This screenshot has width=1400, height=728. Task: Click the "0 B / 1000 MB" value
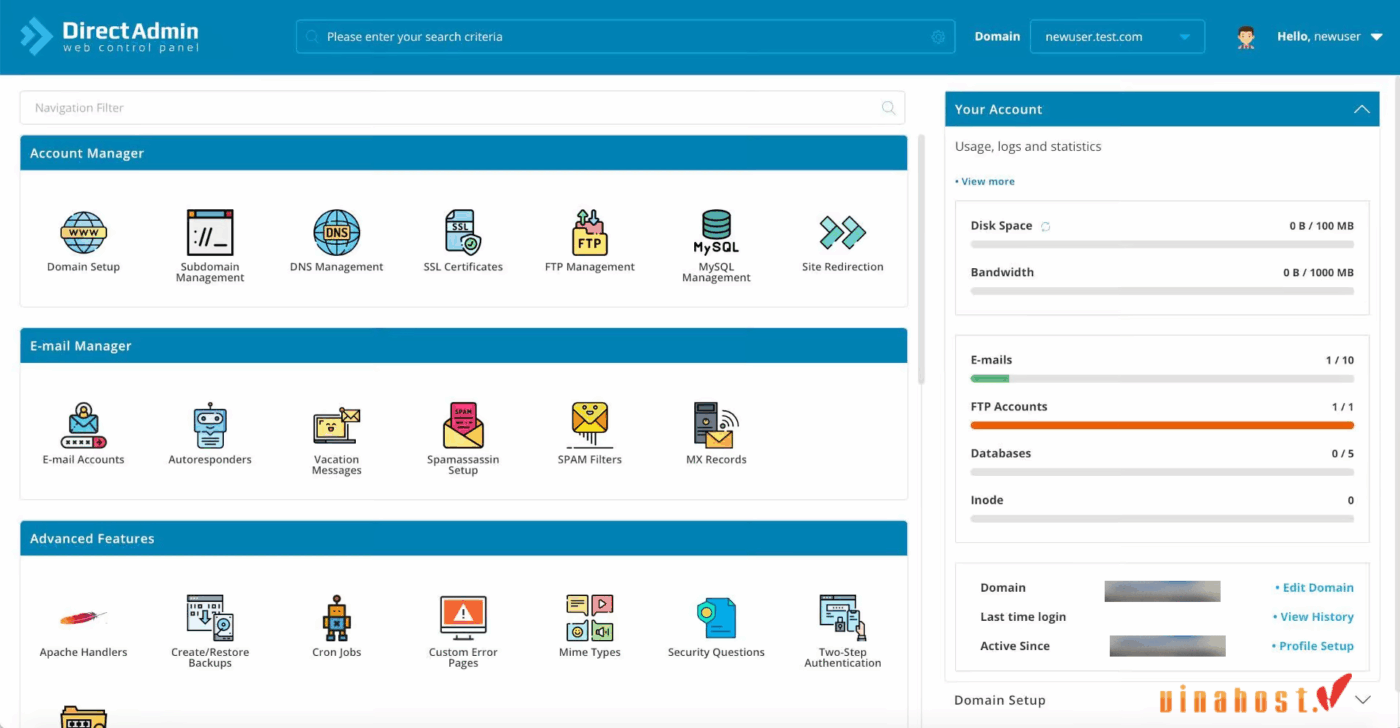tap(1318, 272)
